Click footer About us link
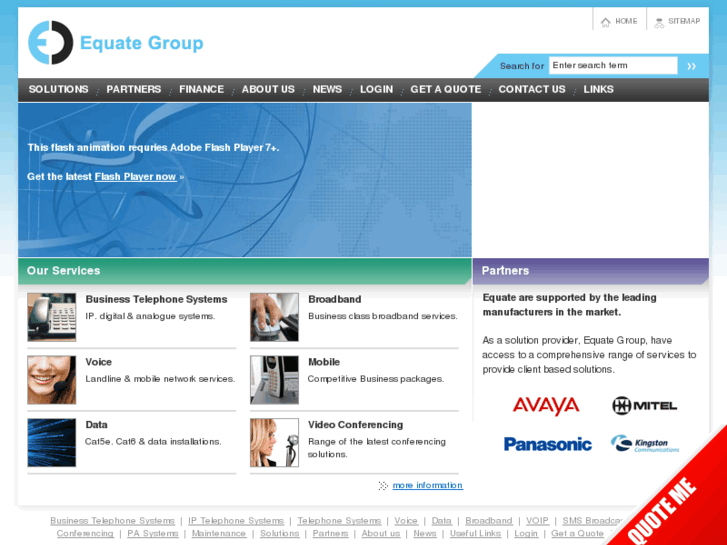The height and width of the screenshot is (545, 727). (x=381, y=533)
